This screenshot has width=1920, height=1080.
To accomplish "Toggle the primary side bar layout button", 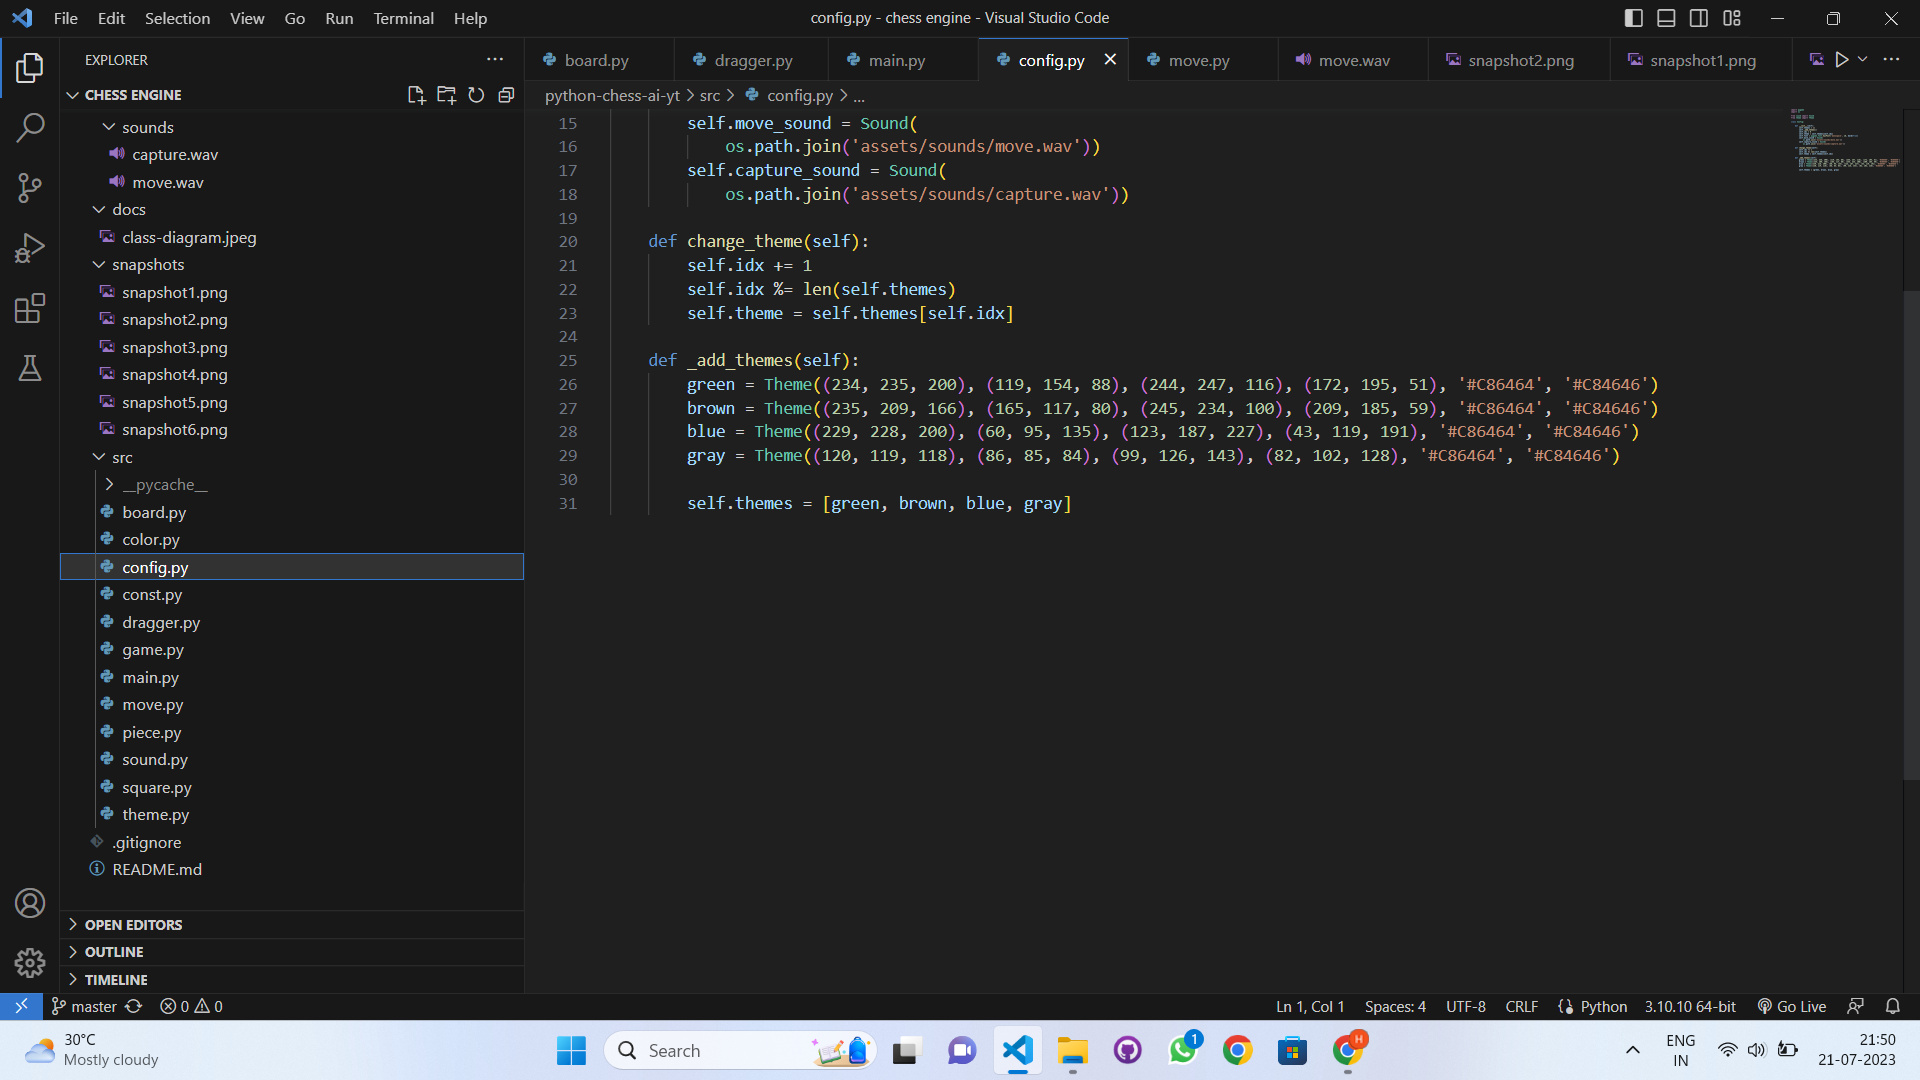I will (1634, 18).
